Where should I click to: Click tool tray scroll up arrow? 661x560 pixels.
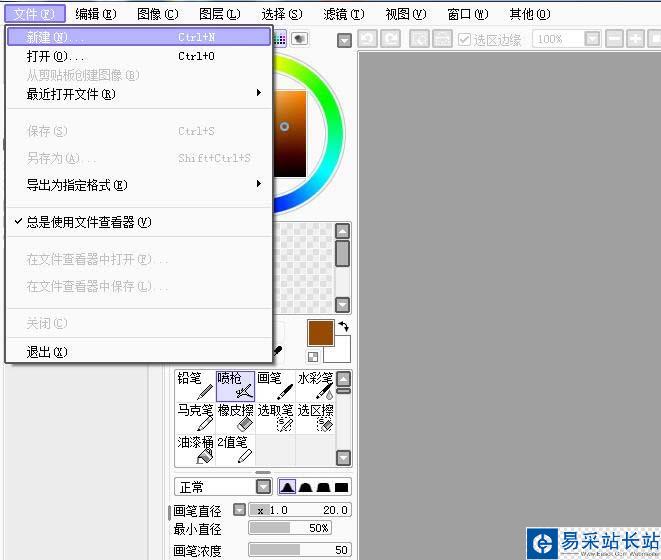[344, 379]
